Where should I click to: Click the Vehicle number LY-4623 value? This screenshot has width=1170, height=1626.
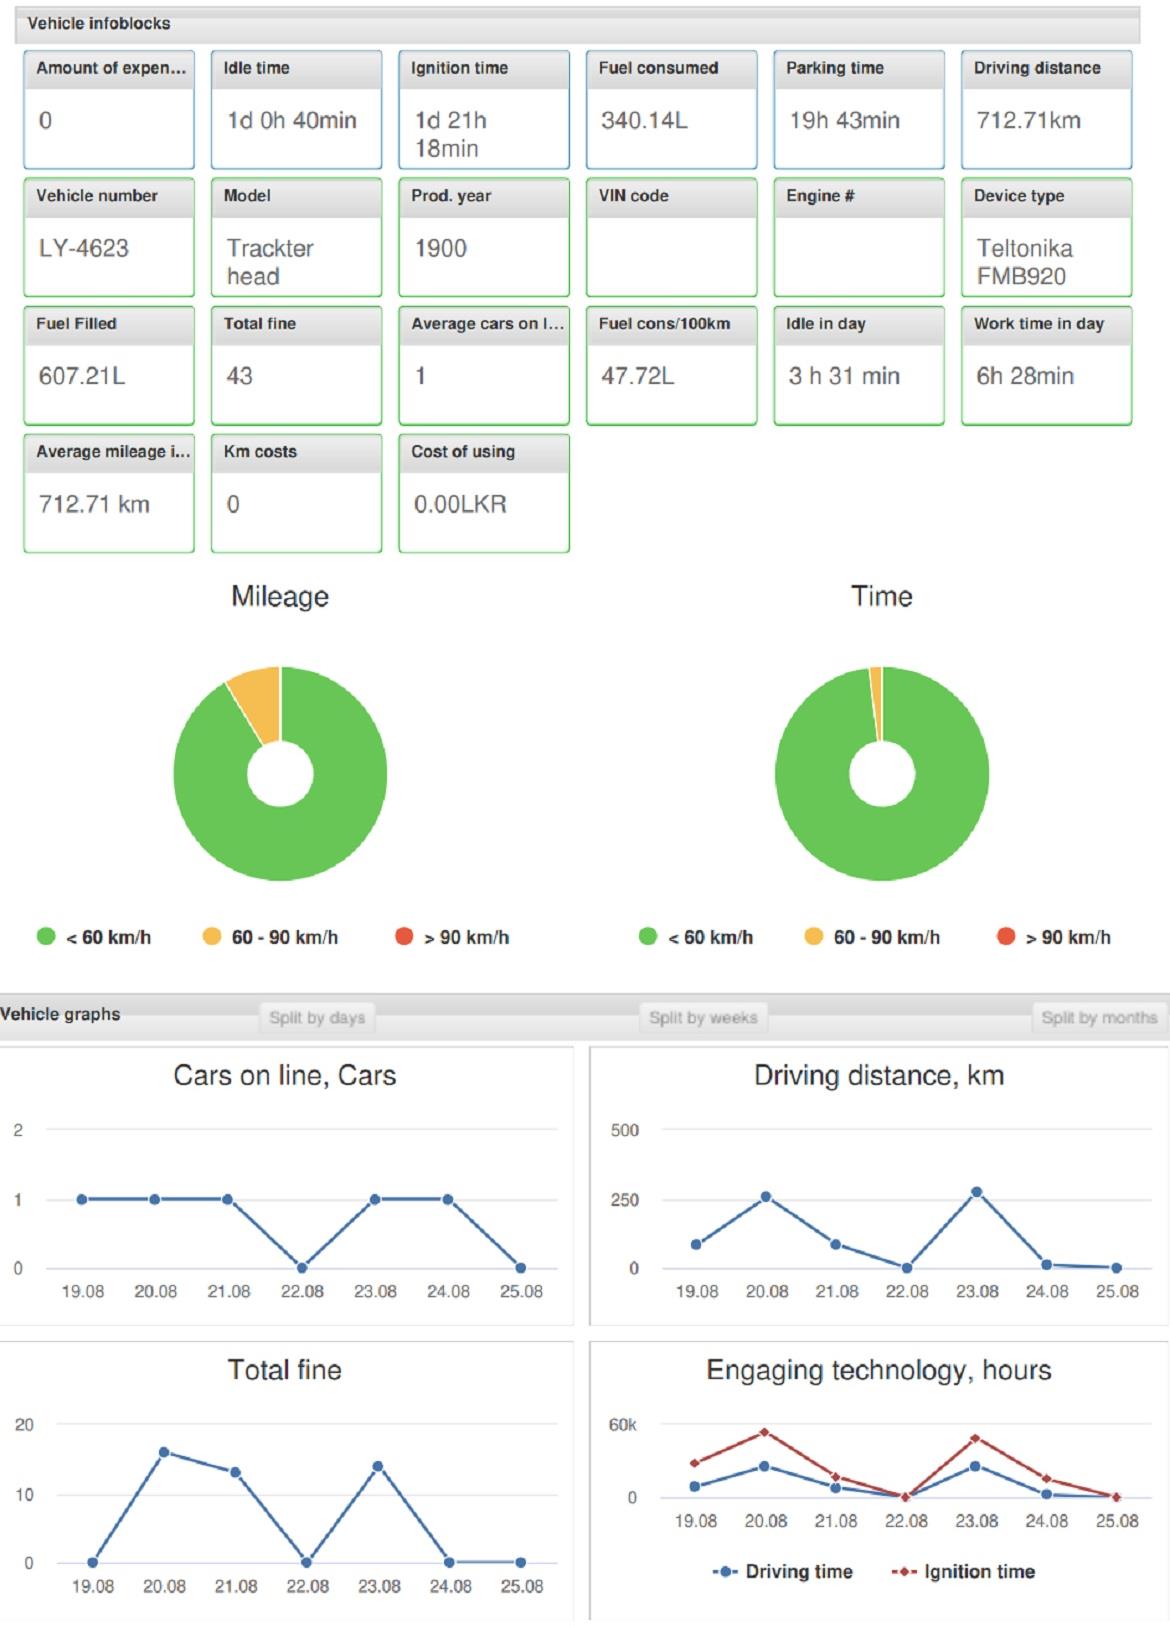coord(84,248)
